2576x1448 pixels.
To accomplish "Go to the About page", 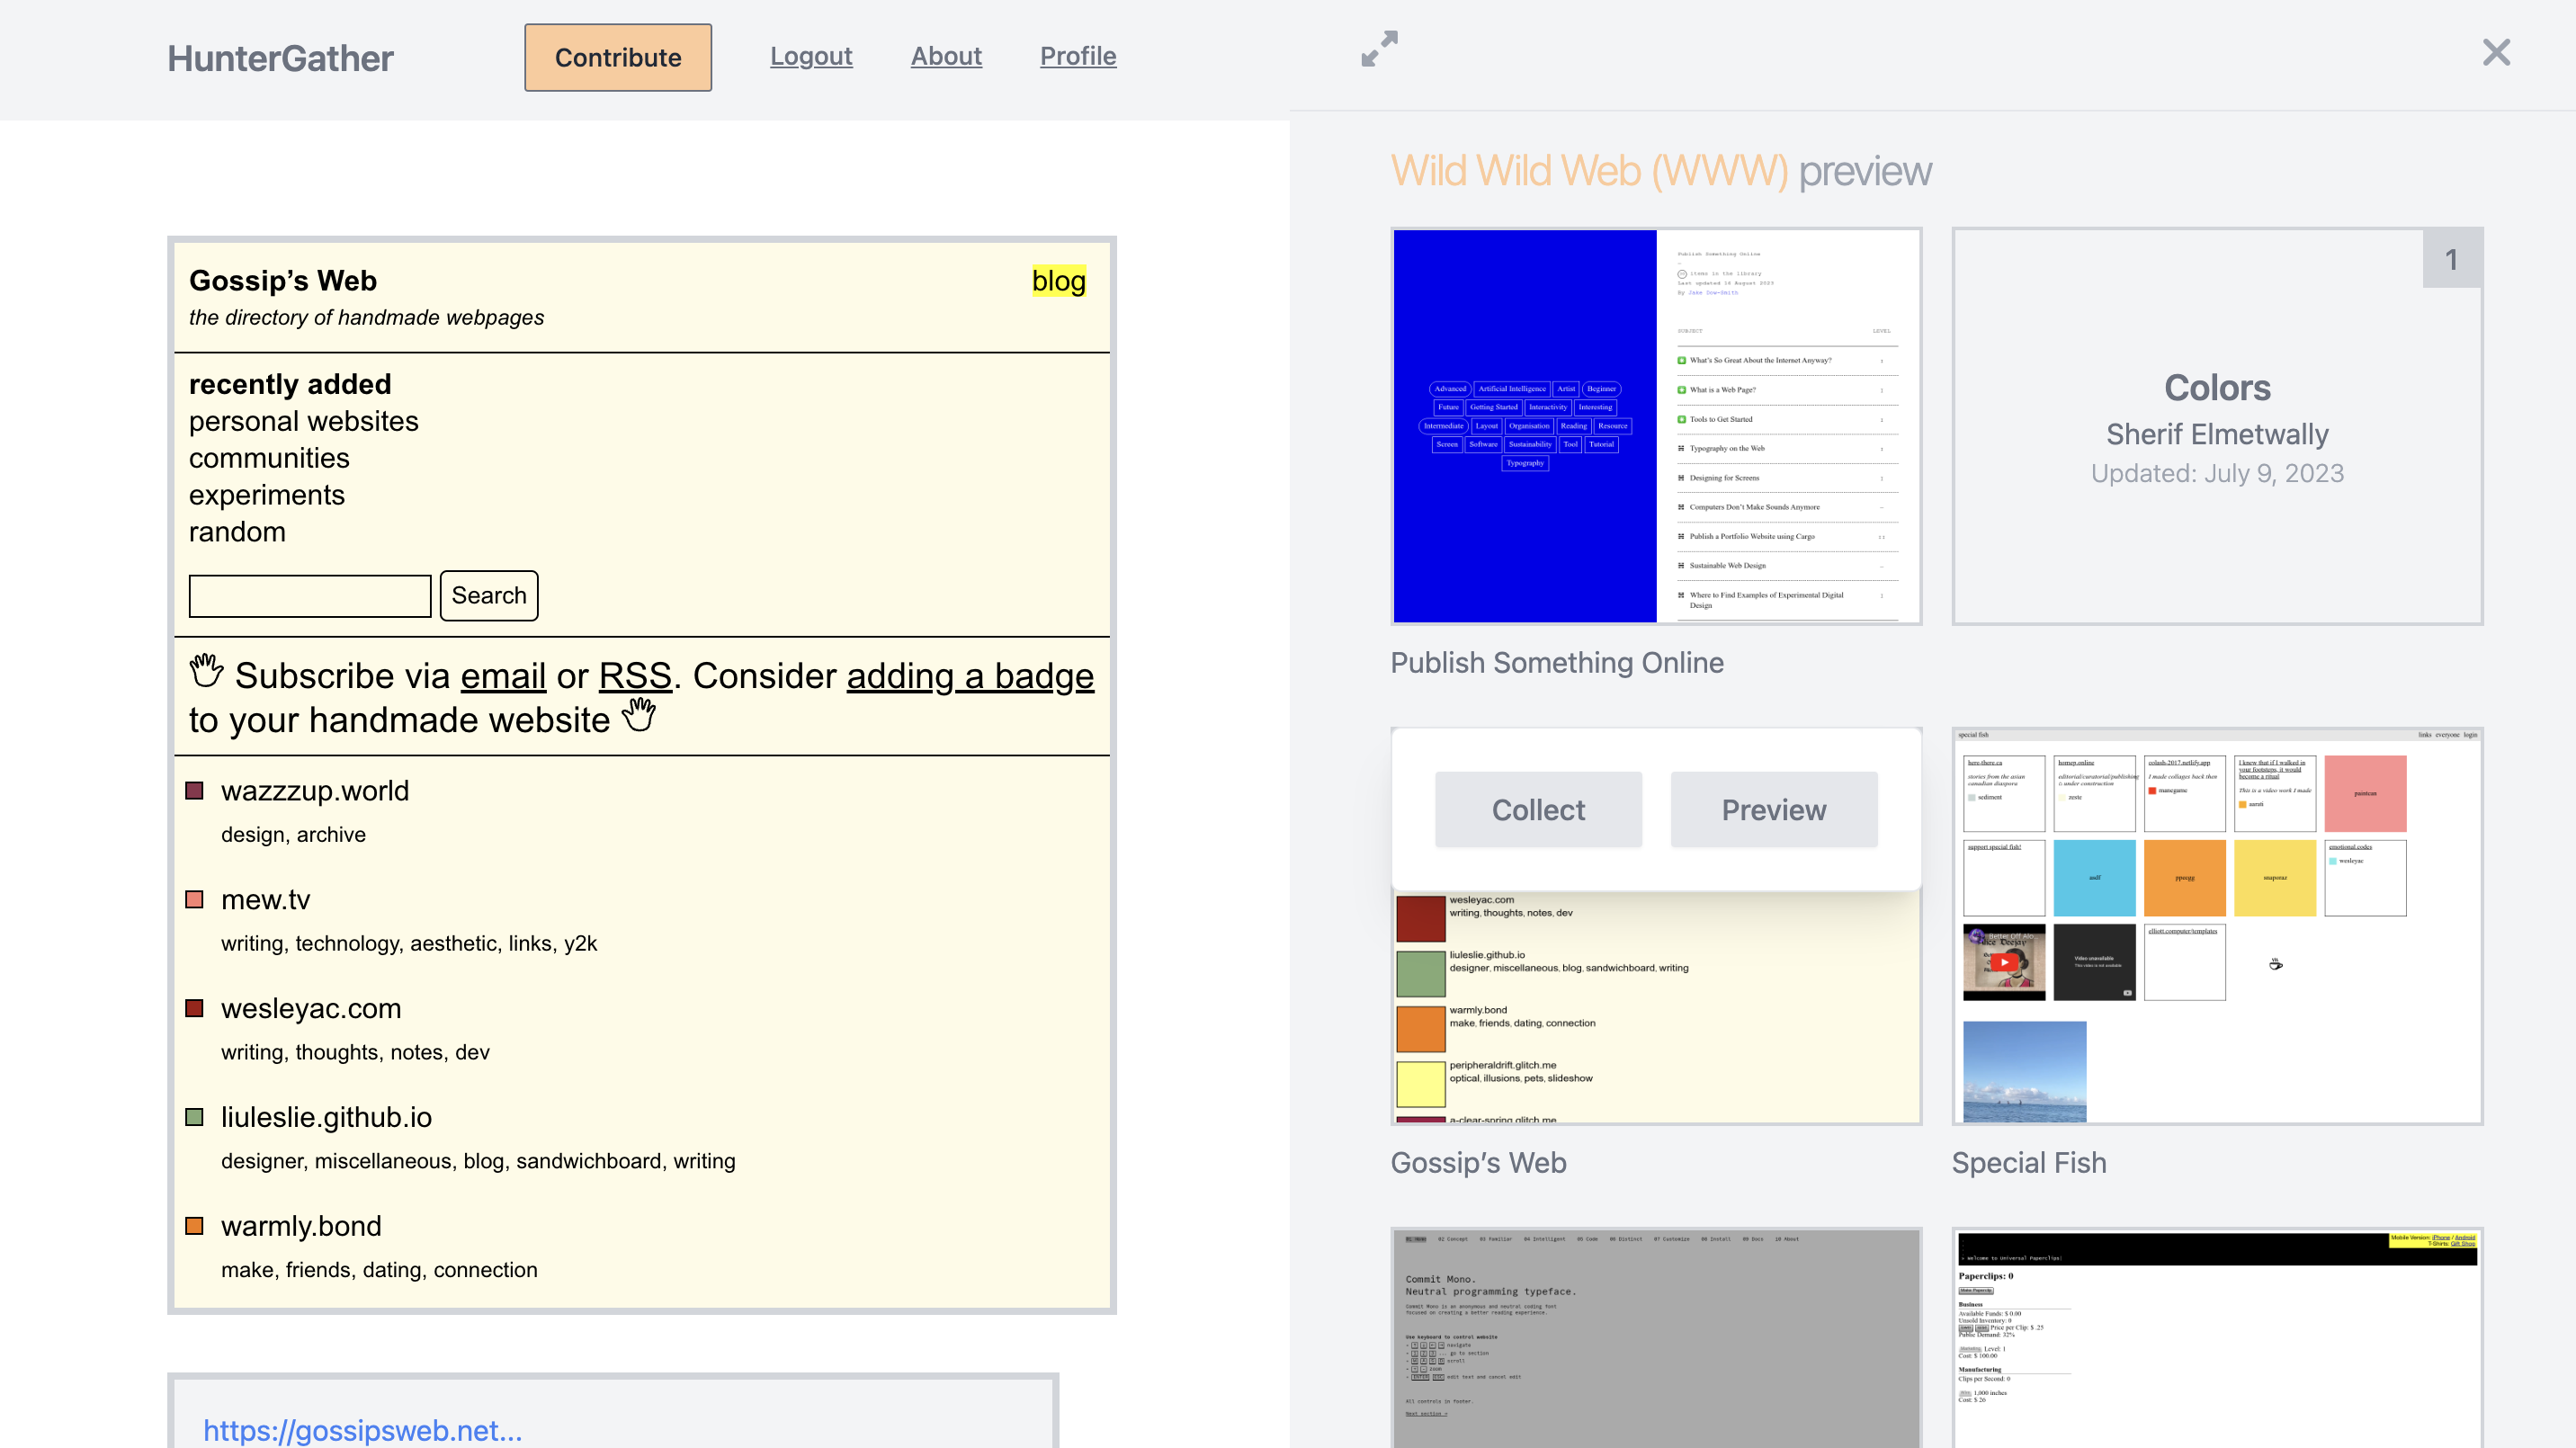I will click(x=946, y=56).
